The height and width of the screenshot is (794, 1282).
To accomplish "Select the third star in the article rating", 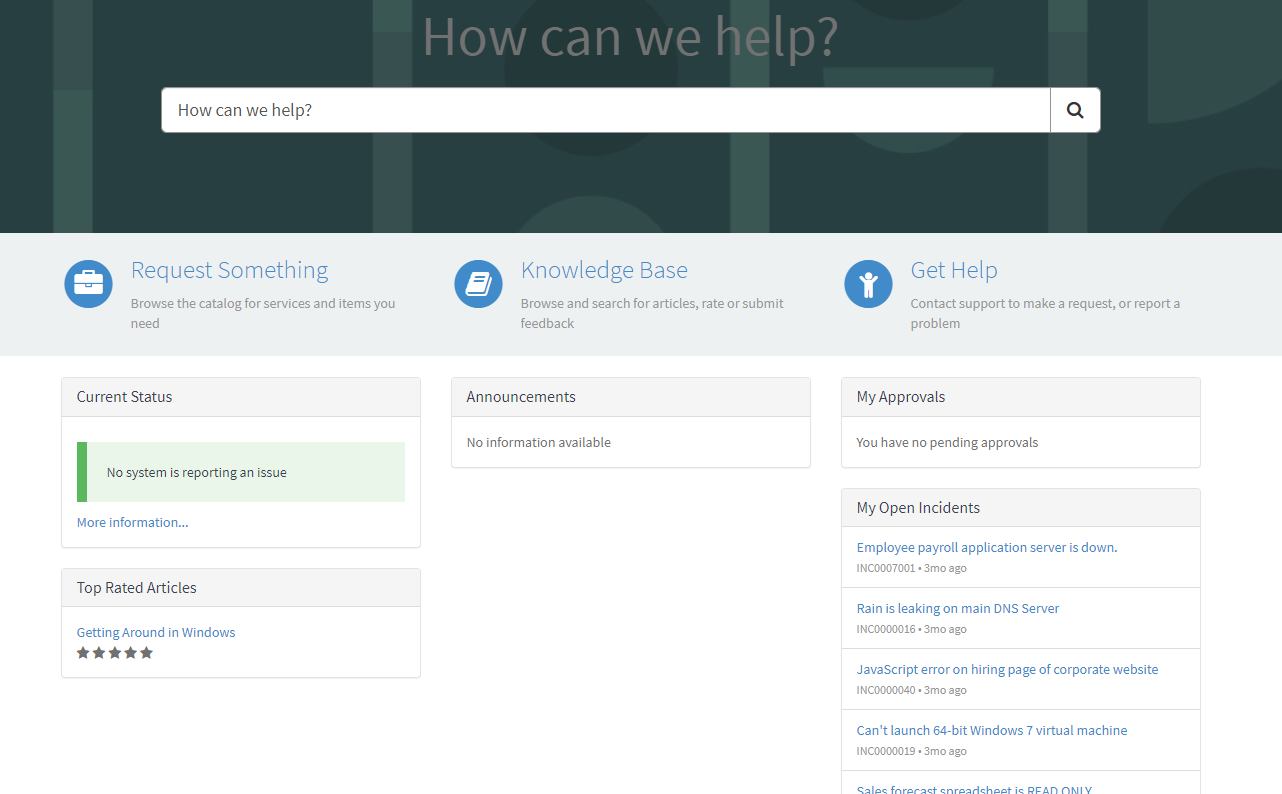I will pos(115,652).
